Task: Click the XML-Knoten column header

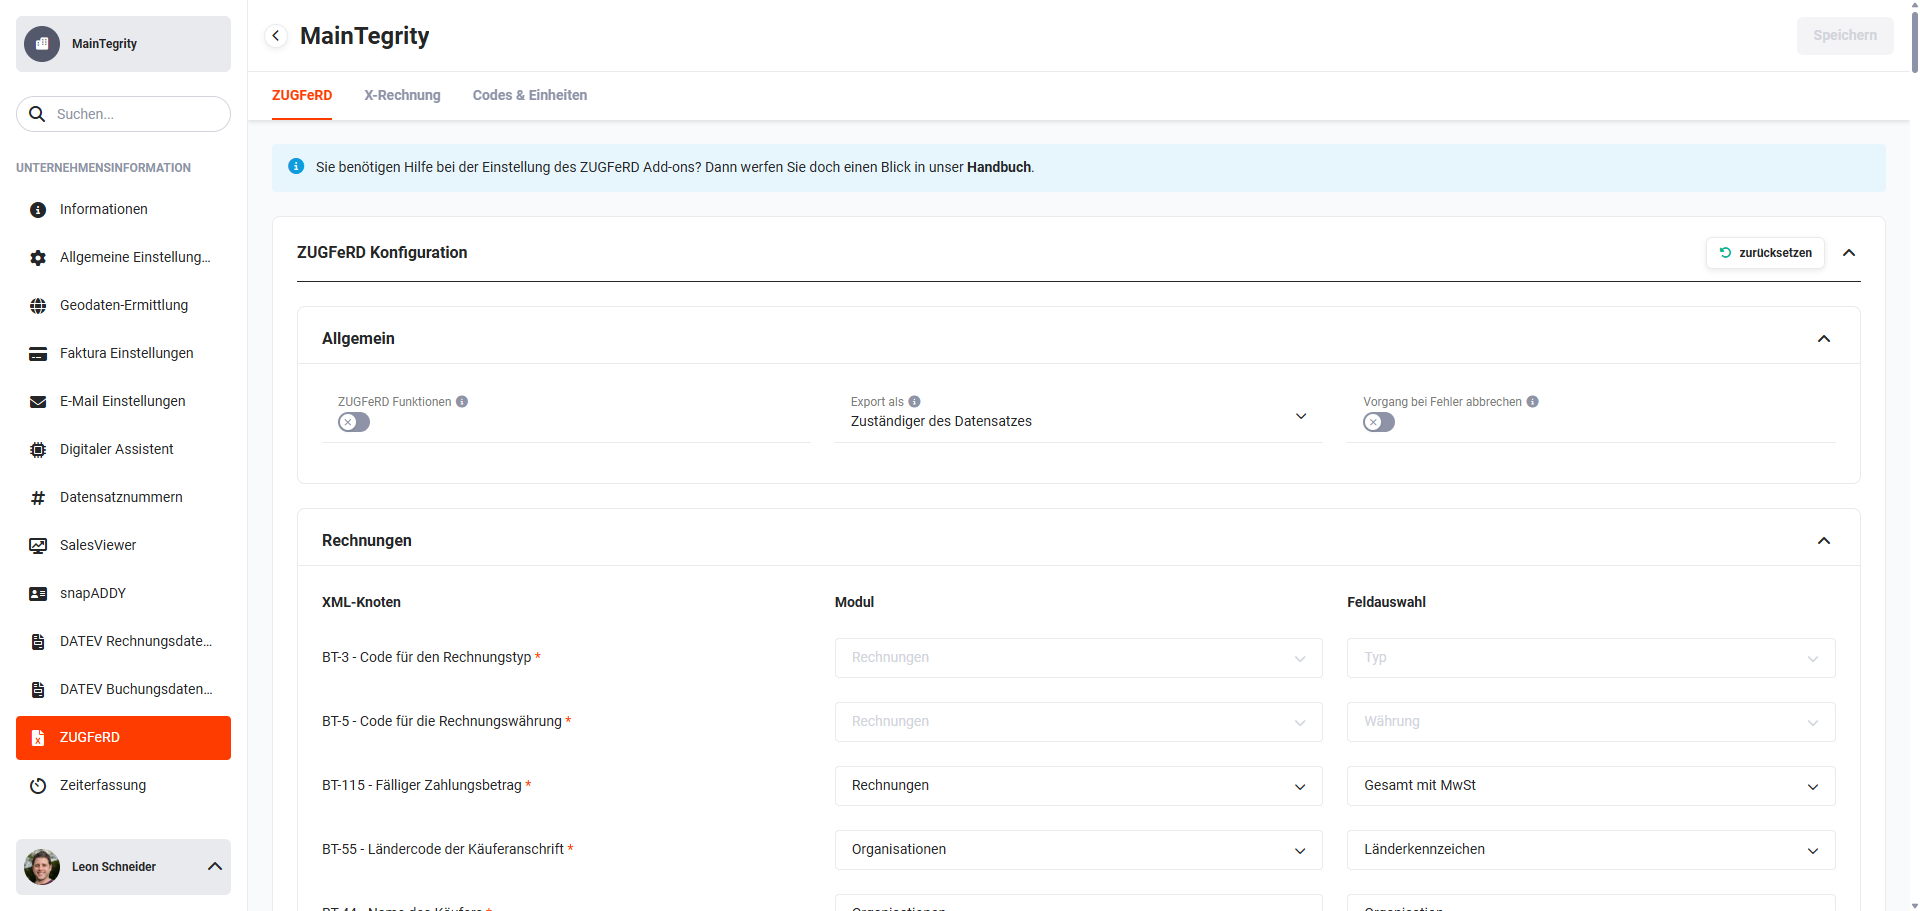Action: coord(361,602)
